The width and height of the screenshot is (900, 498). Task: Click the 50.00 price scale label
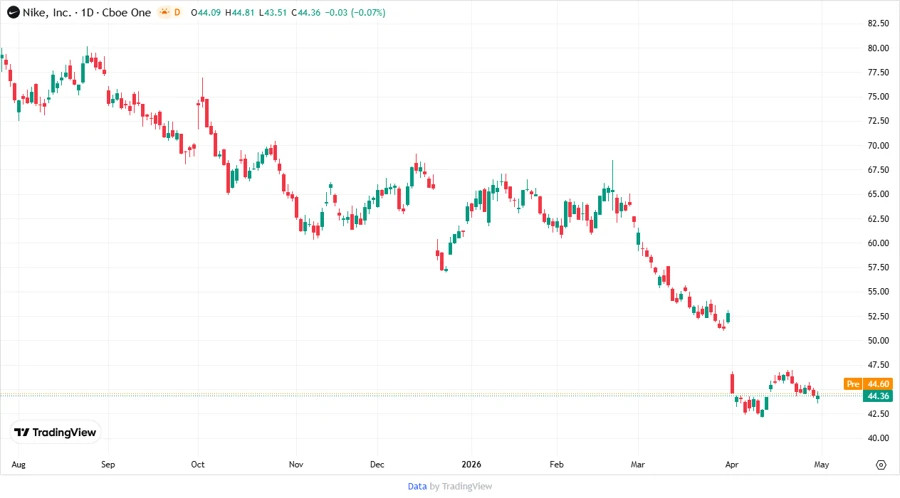click(878, 340)
